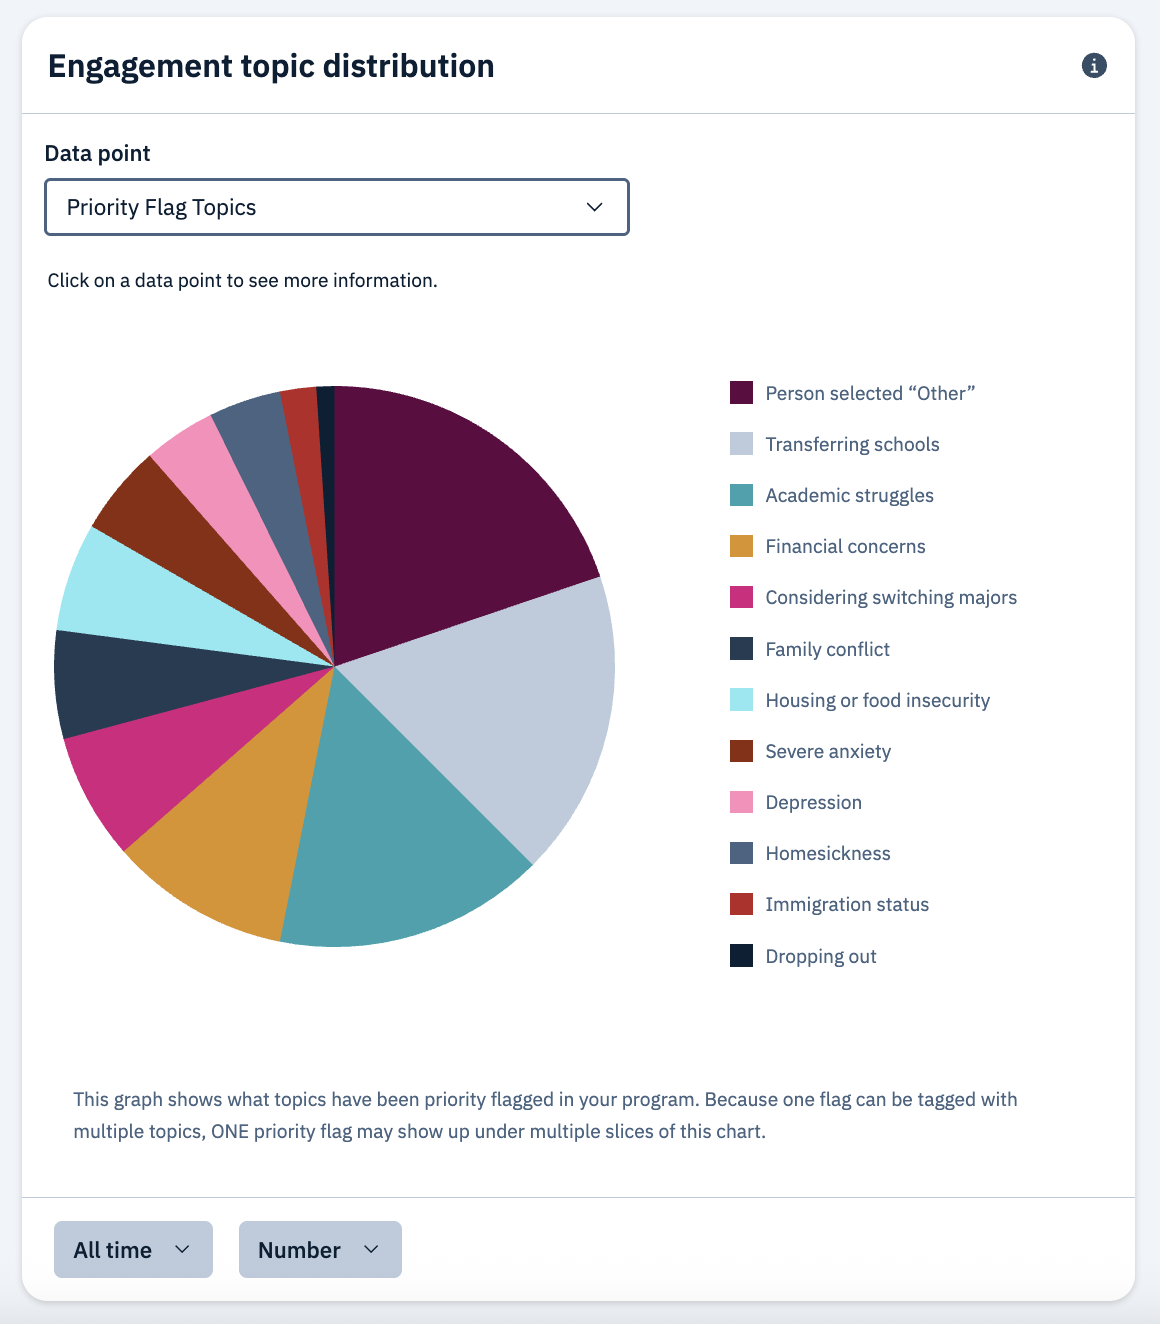Screen dimensions: 1160x1324
Task: Click the Financial concerns legend swatch
Action: 741,546
